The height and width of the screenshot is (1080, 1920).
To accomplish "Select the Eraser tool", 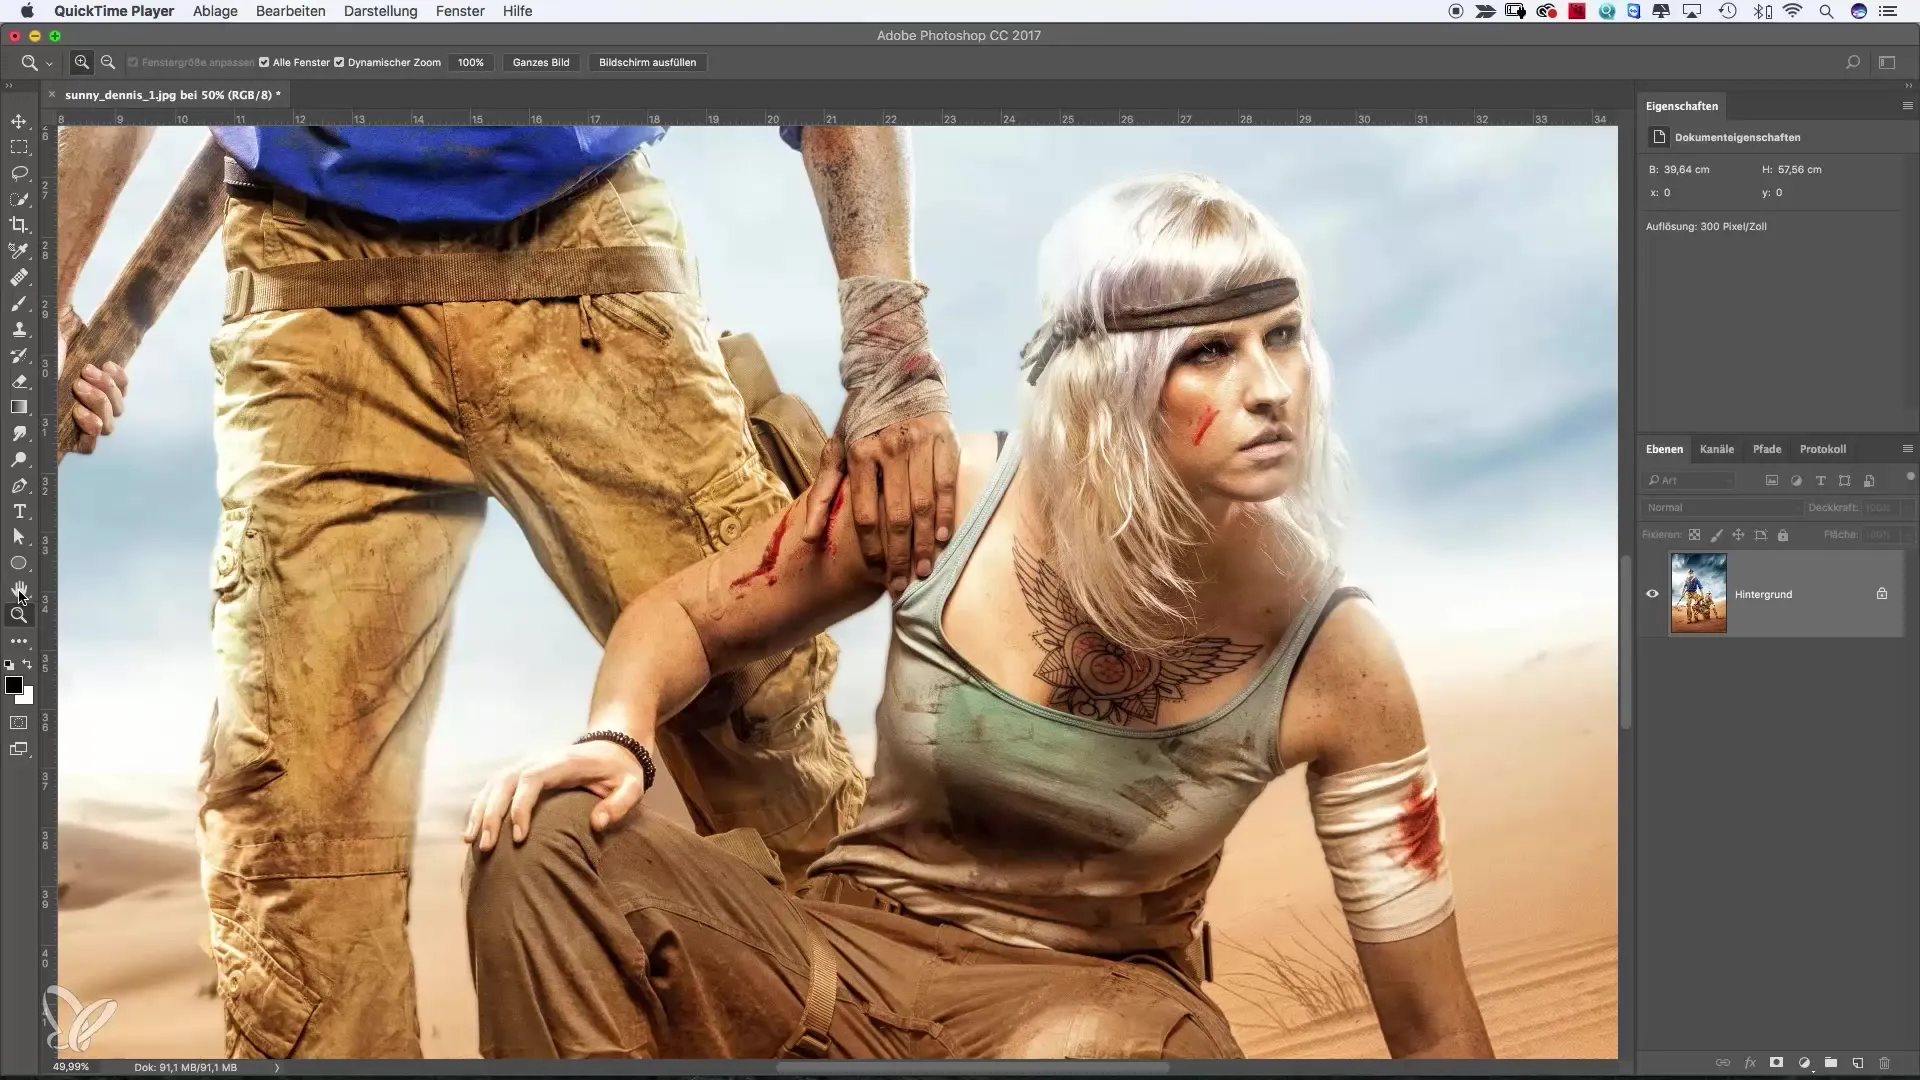I will click(x=19, y=381).
